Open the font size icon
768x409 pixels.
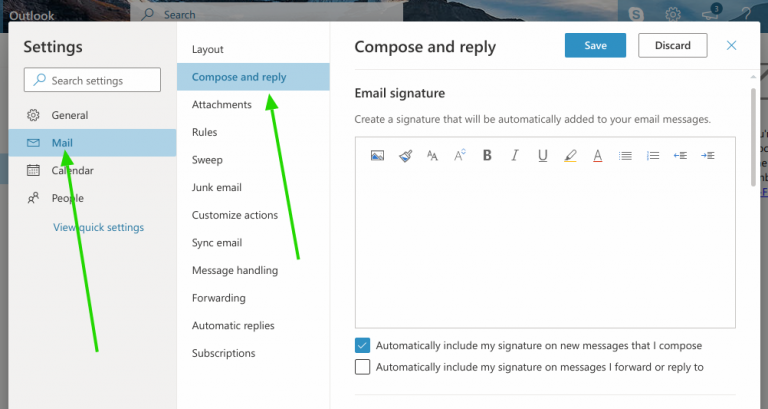tap(432, 156)
